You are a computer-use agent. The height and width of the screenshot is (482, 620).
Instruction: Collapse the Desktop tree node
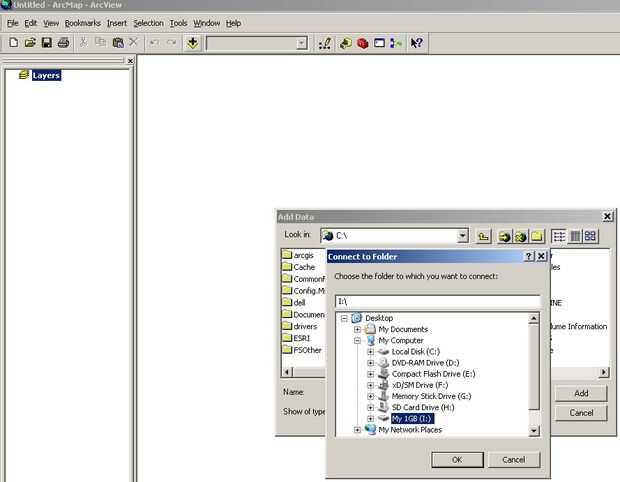click(x=344, y=318)
